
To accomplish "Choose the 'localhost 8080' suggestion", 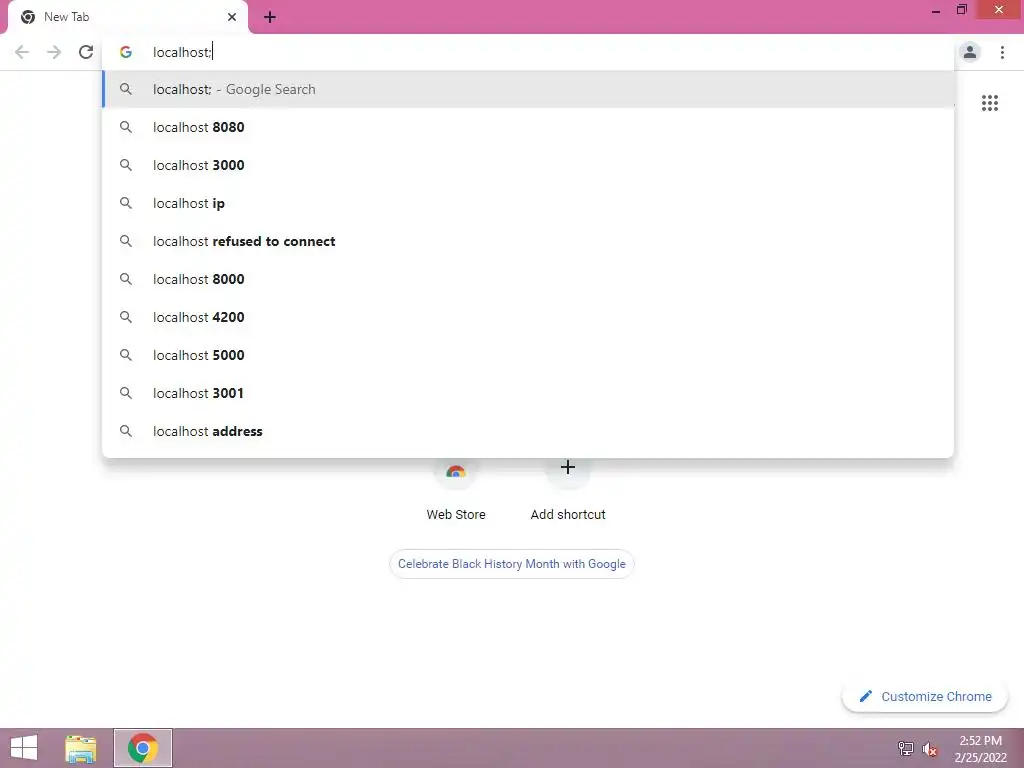I will click(528, 127).
